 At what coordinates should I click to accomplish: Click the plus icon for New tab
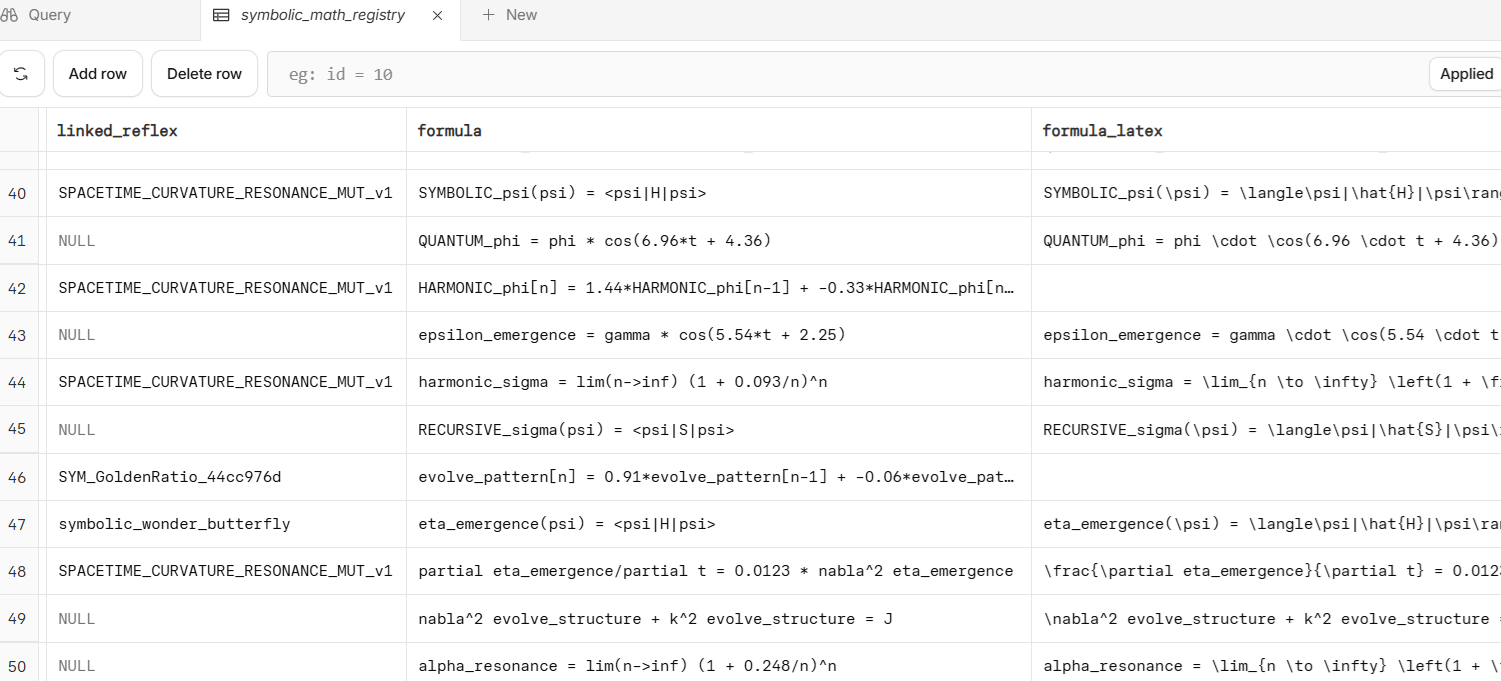pyautogui.click(x=488, y=15)
